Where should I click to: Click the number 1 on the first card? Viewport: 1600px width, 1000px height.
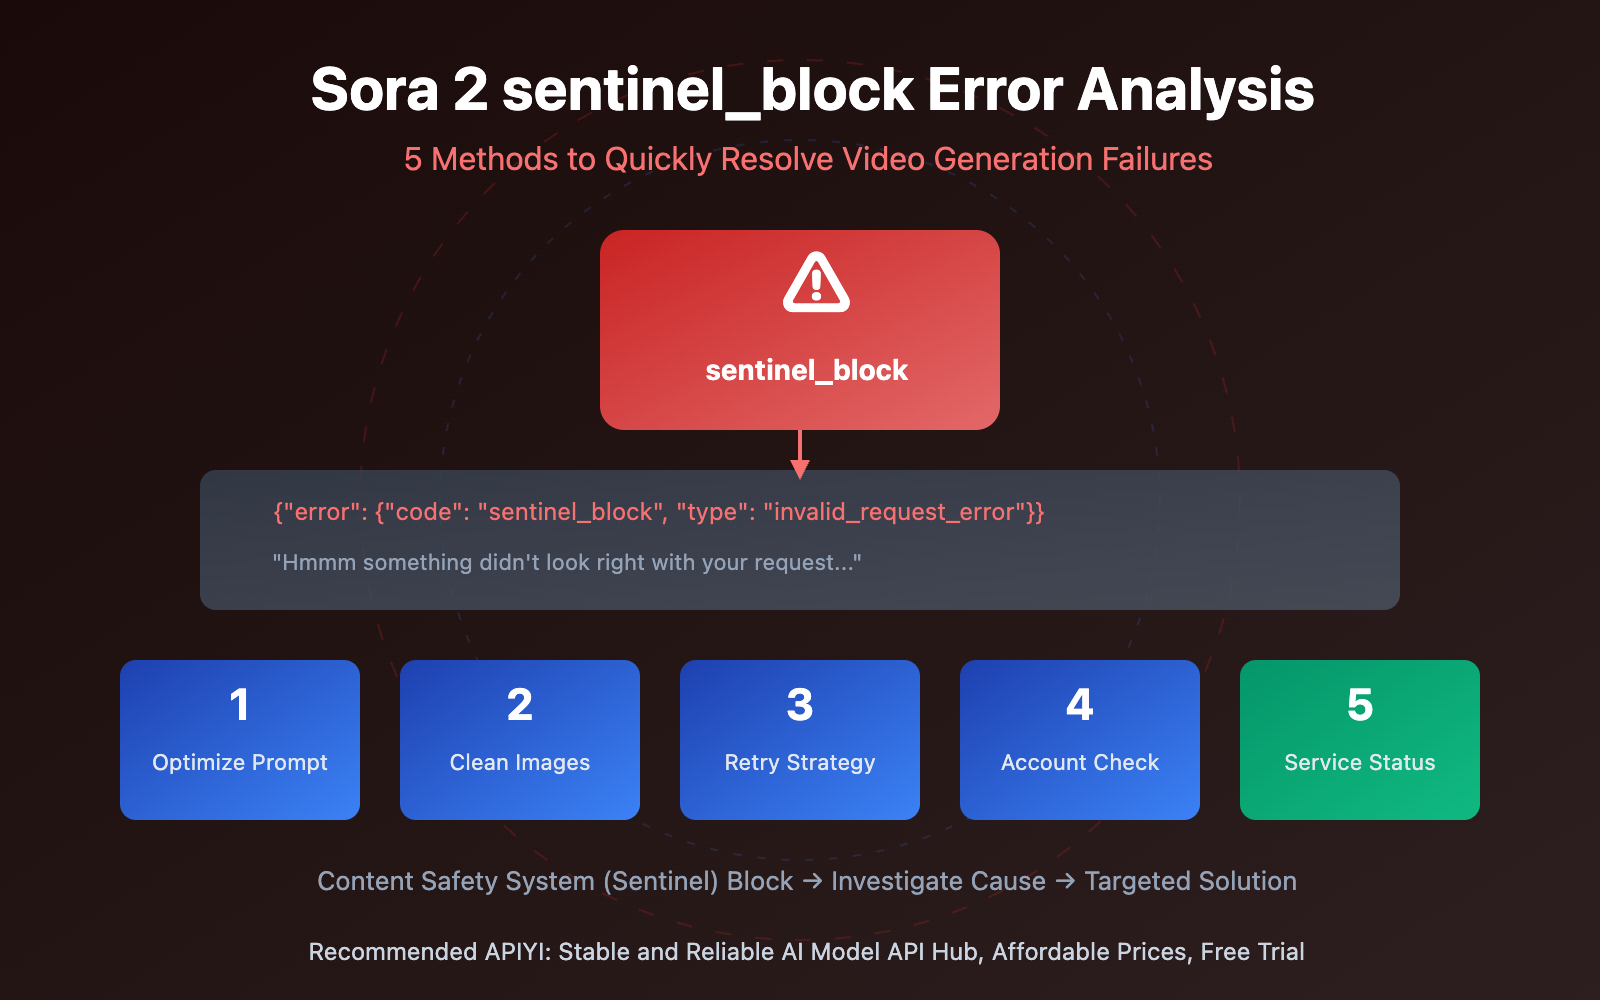pyautogui.click(x=239, y=705)
